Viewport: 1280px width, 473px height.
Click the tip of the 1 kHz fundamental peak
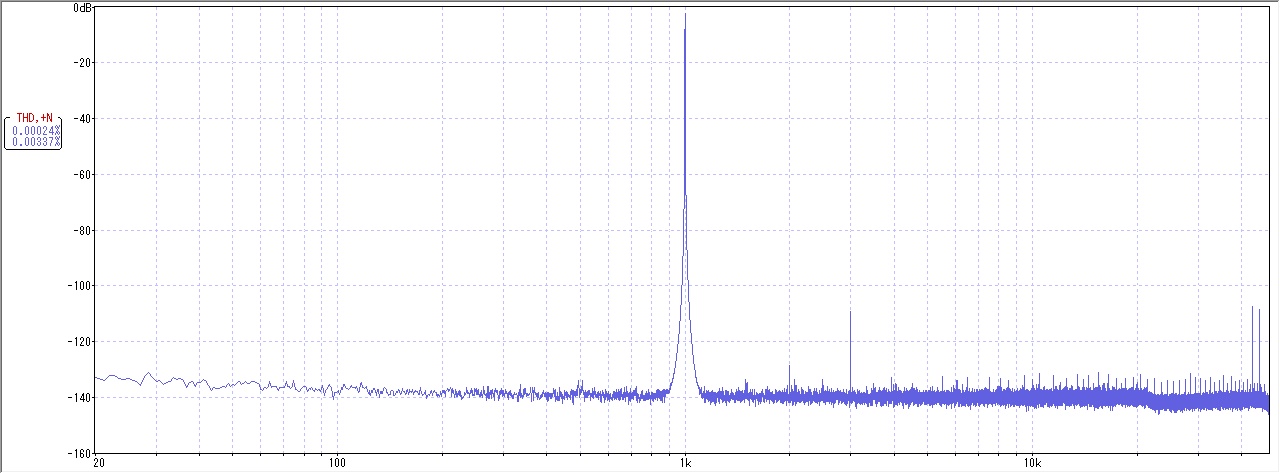685,14
